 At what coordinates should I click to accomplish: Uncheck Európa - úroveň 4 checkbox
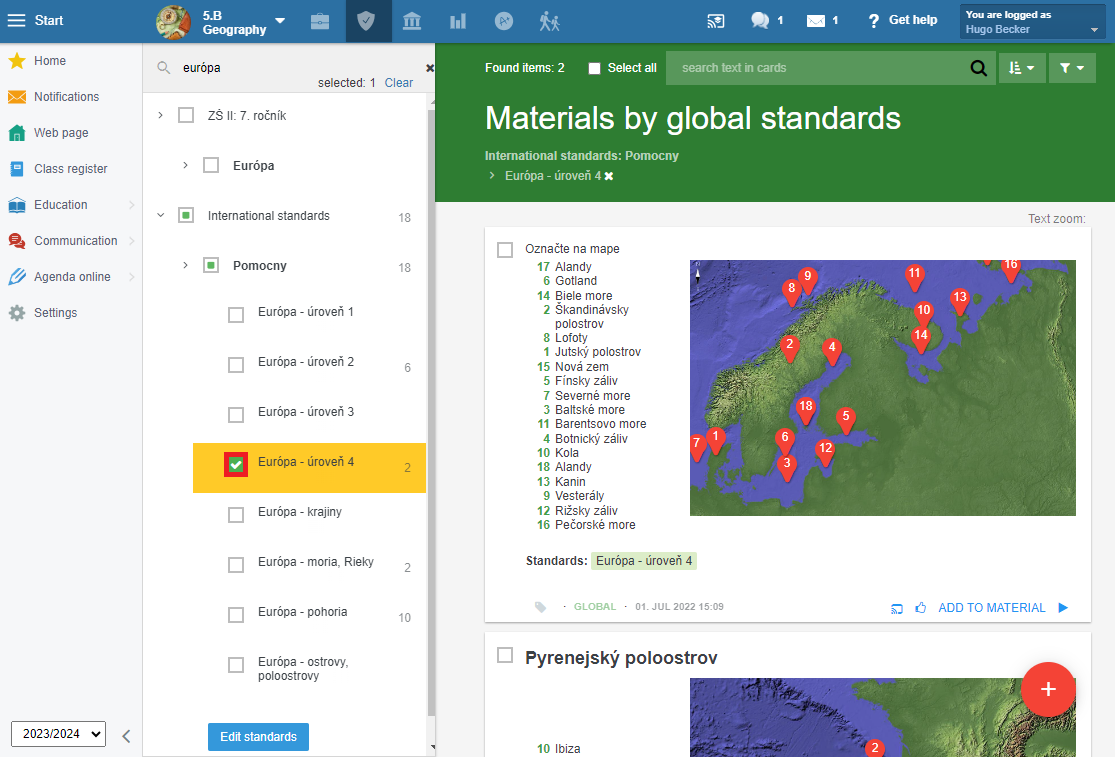pos(236,465)
